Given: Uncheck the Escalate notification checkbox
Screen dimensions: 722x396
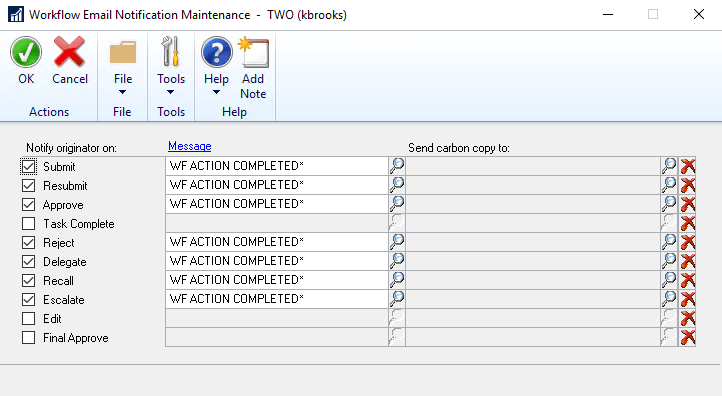Looking at the screenshot, I should [29, 300].
